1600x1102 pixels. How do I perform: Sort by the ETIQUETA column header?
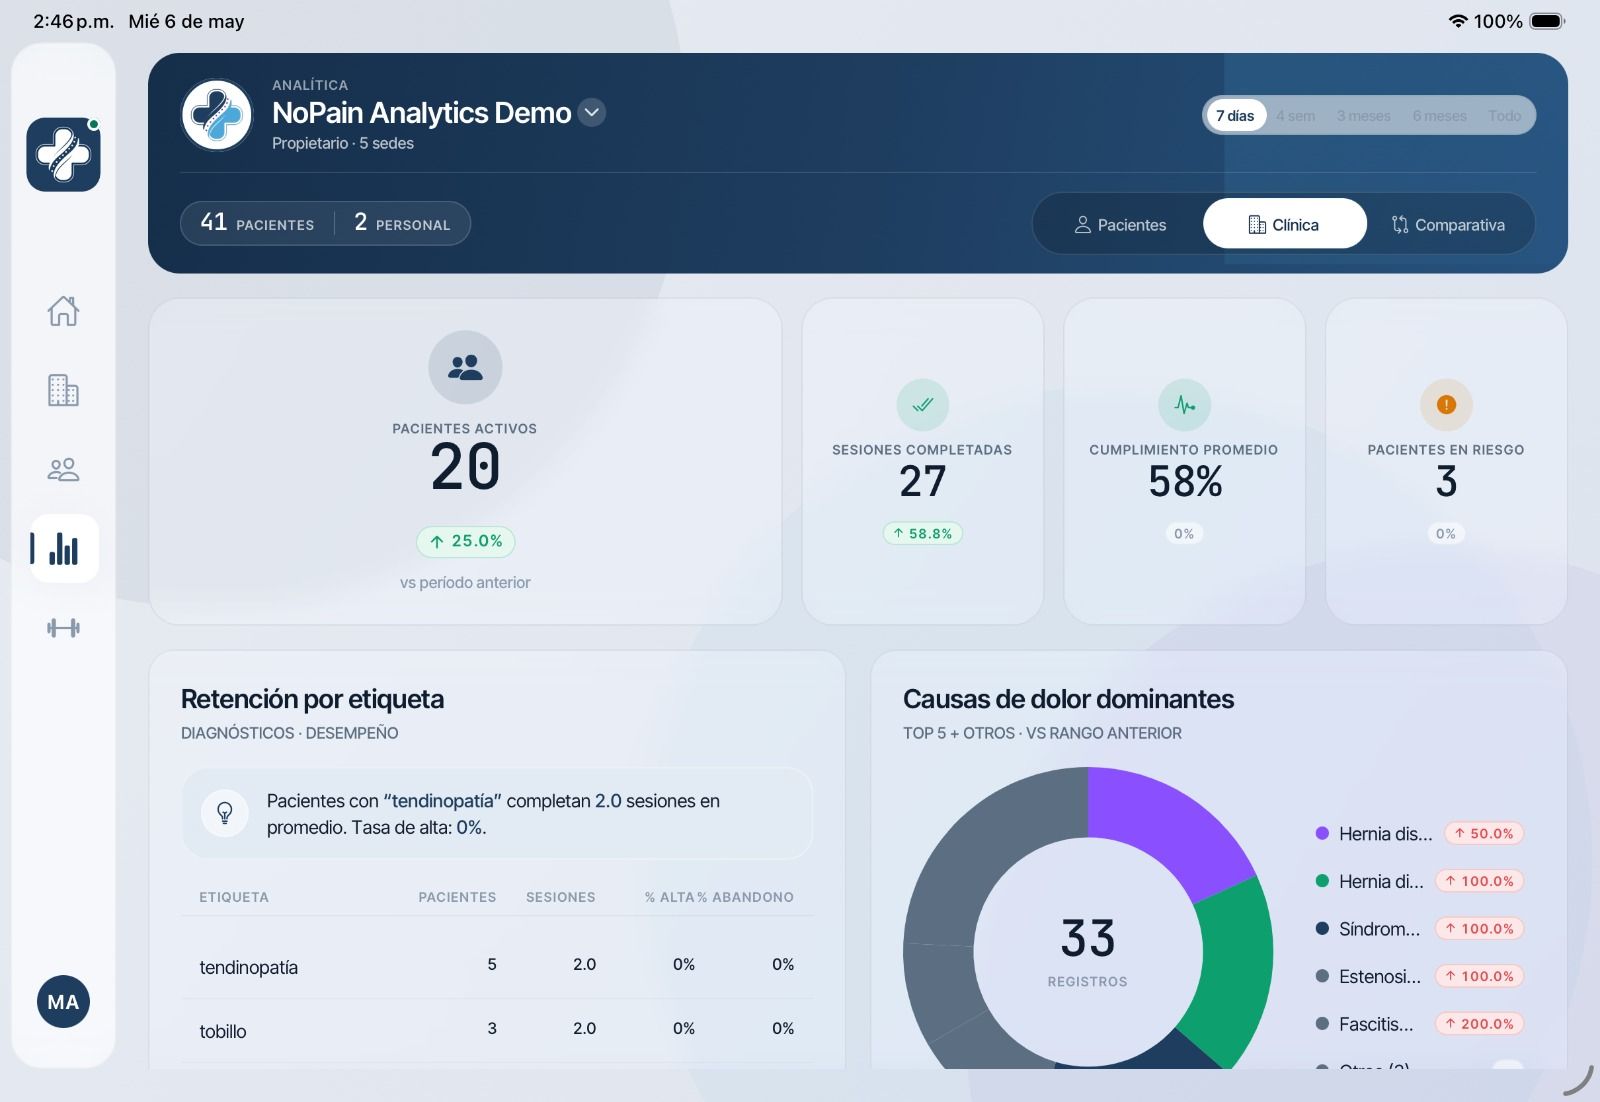click(x=234, y=897)
